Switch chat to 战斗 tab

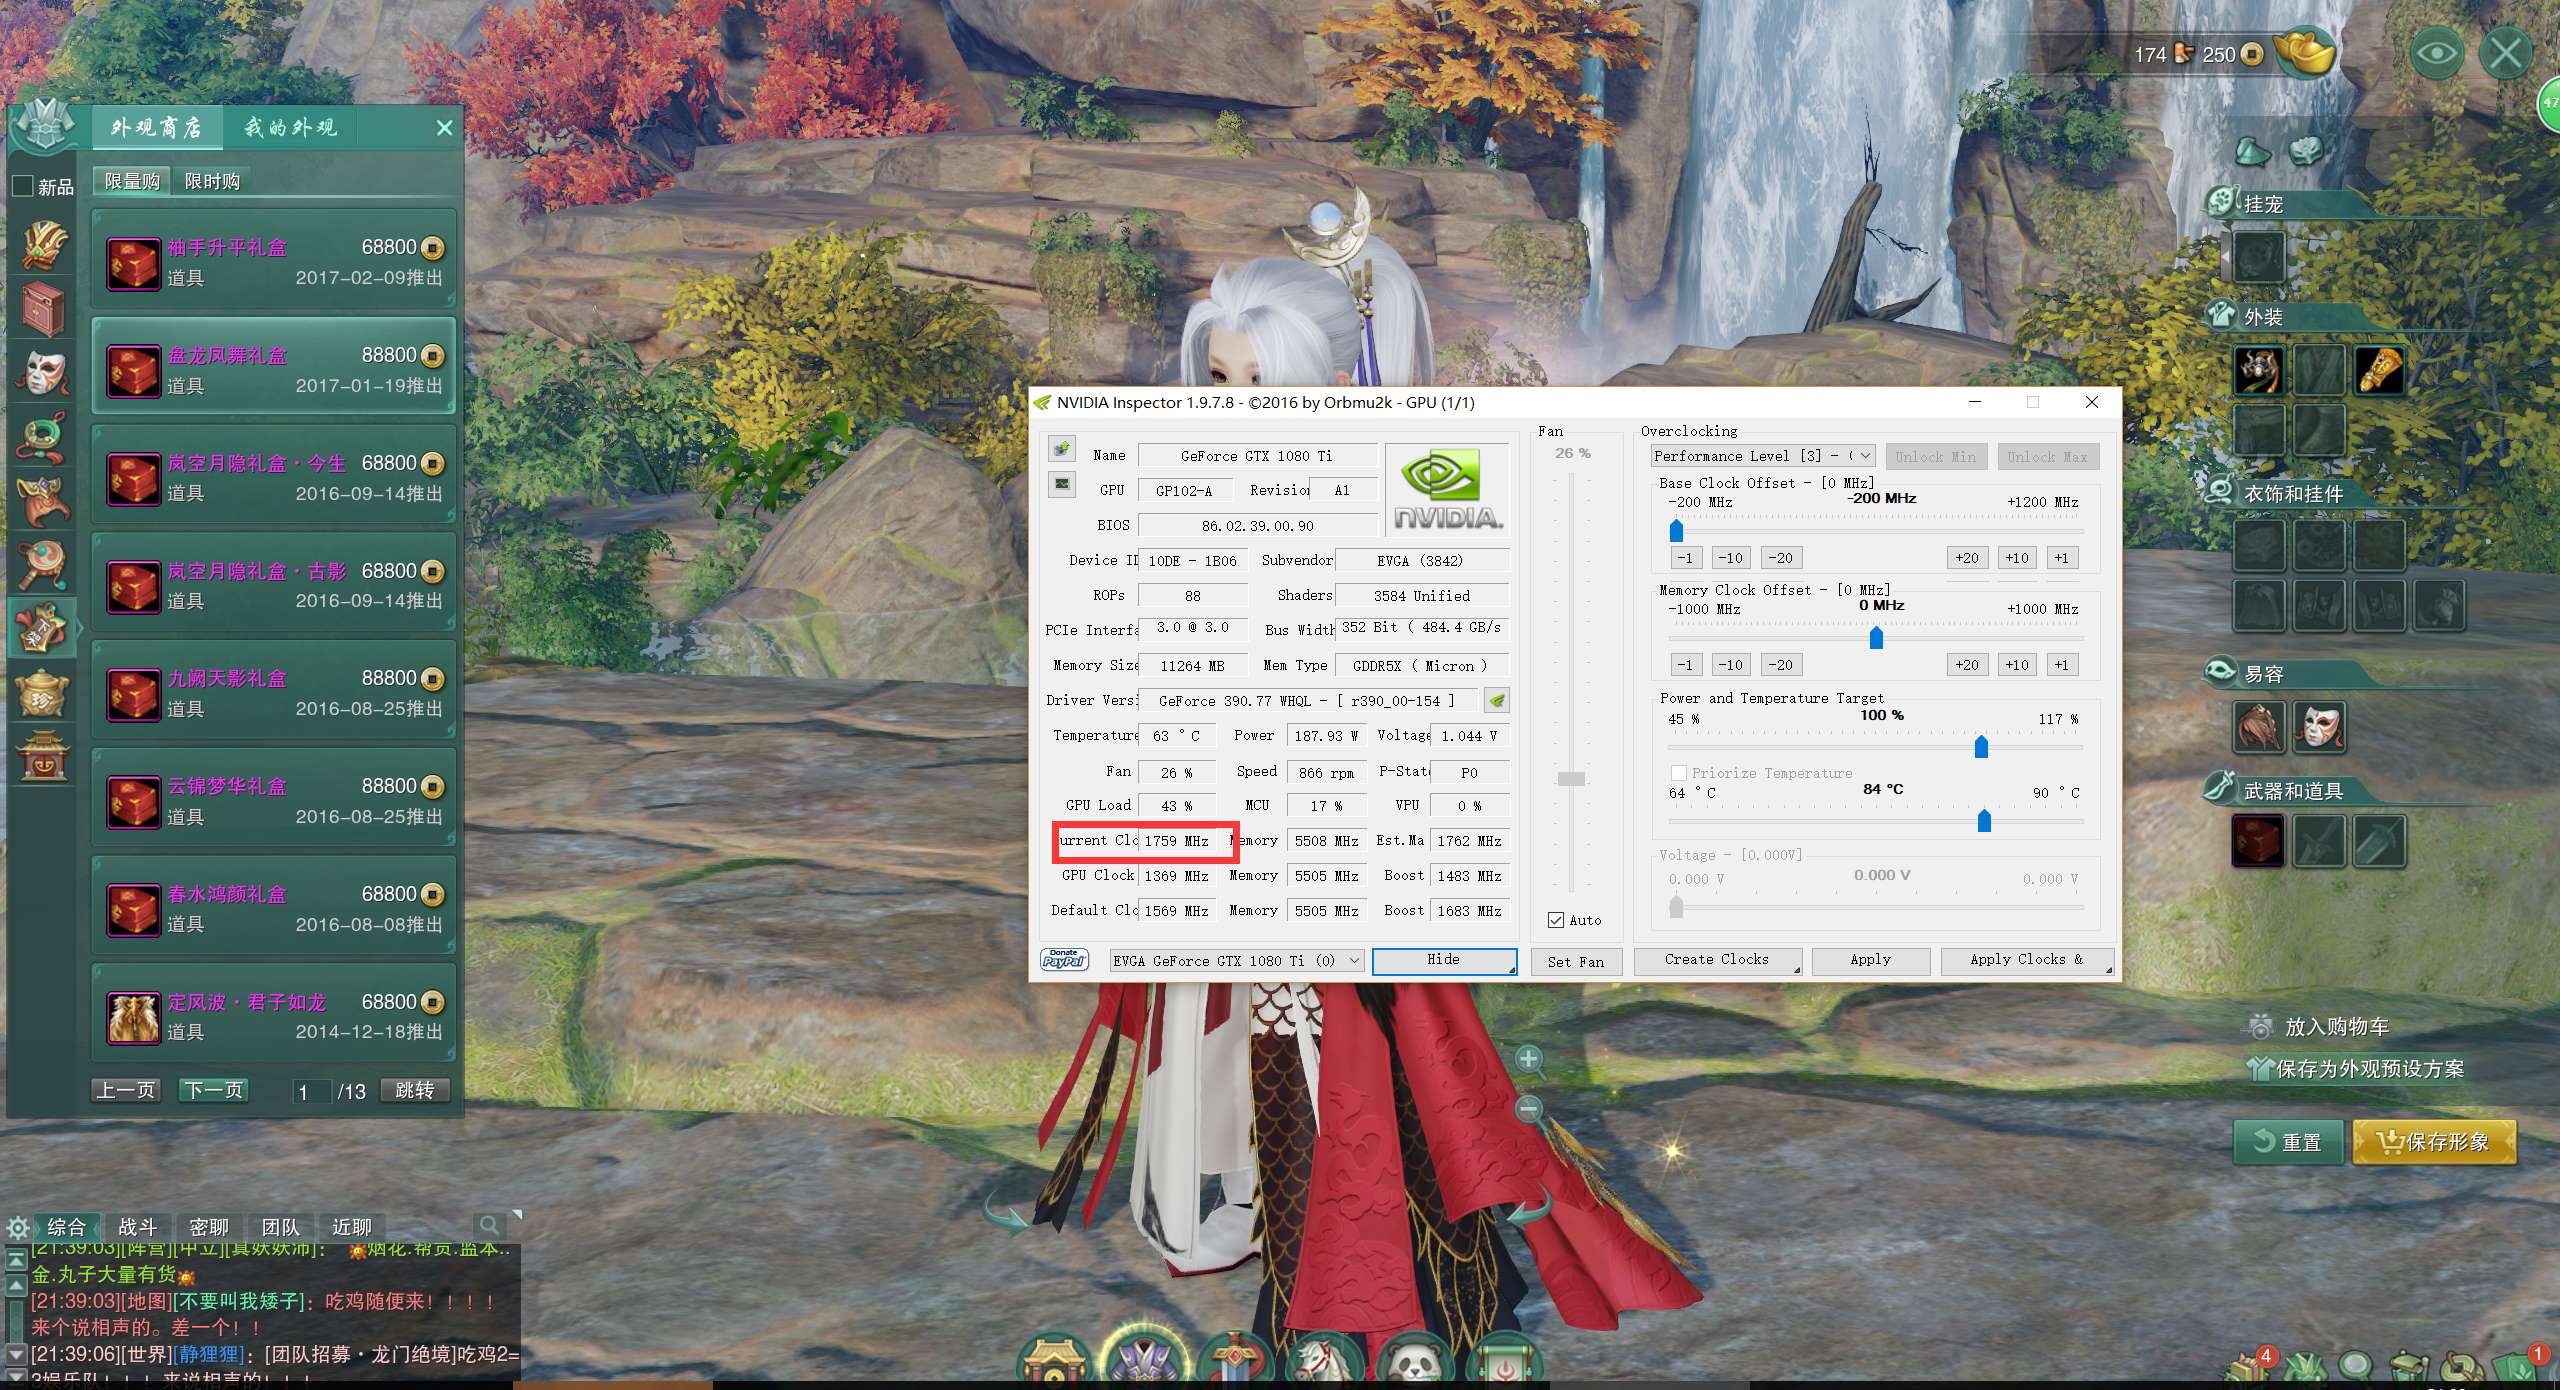click(138, 1227)
